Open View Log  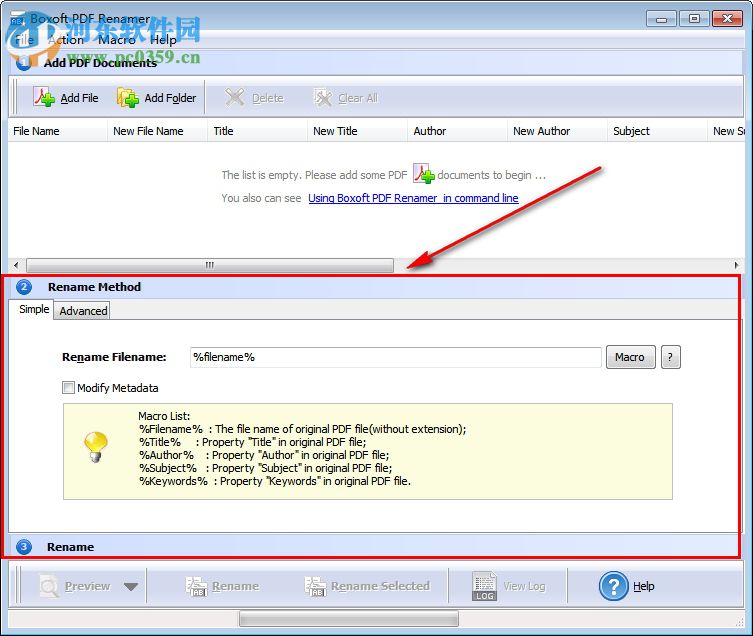click(x=509, y=586)
